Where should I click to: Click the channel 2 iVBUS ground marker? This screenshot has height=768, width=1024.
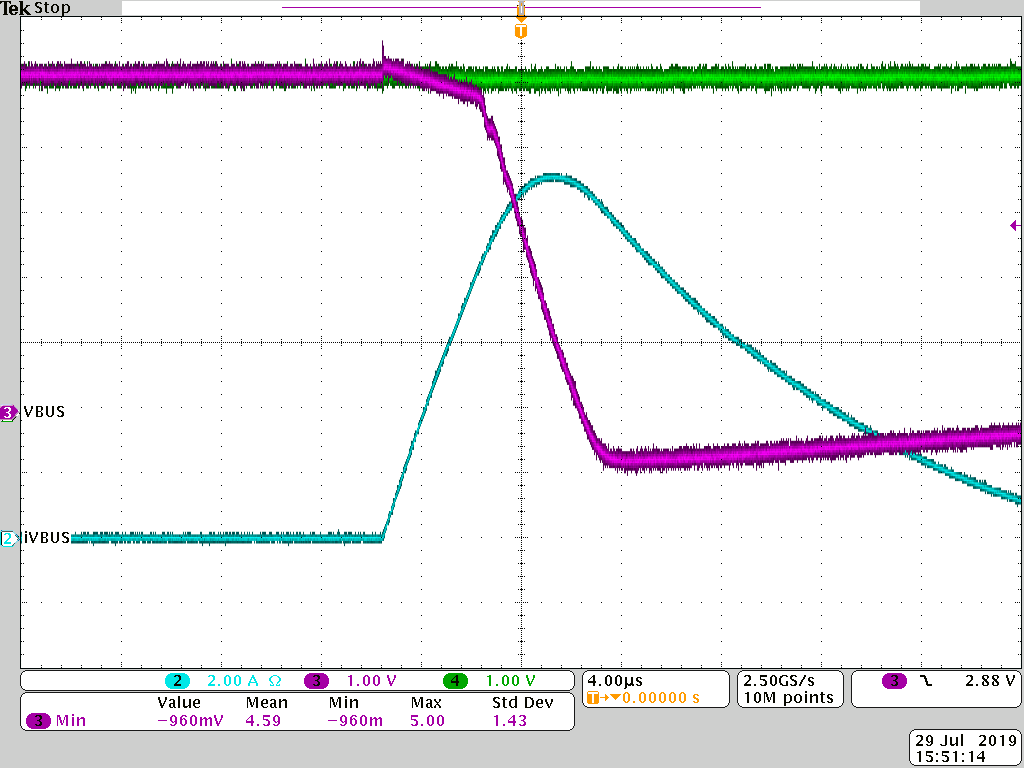click(8, 538)
